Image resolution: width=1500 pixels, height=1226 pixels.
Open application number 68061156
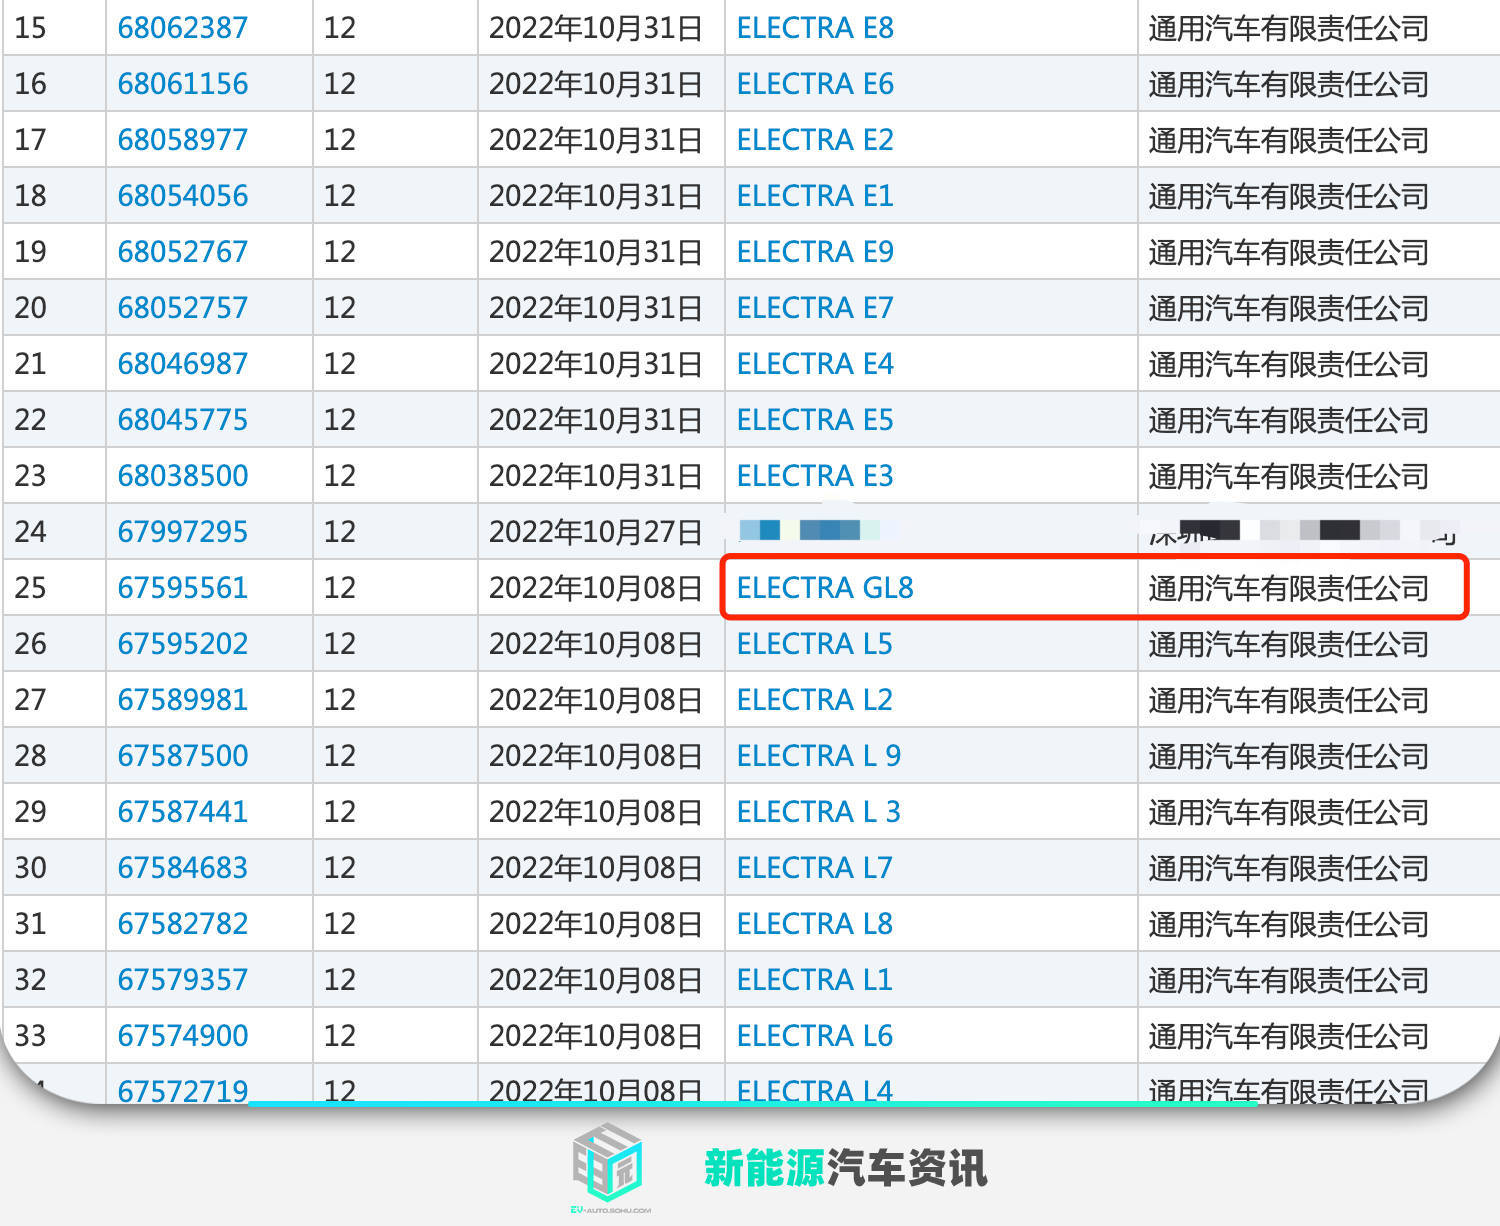pyautogui.click(x=182, y=84)
